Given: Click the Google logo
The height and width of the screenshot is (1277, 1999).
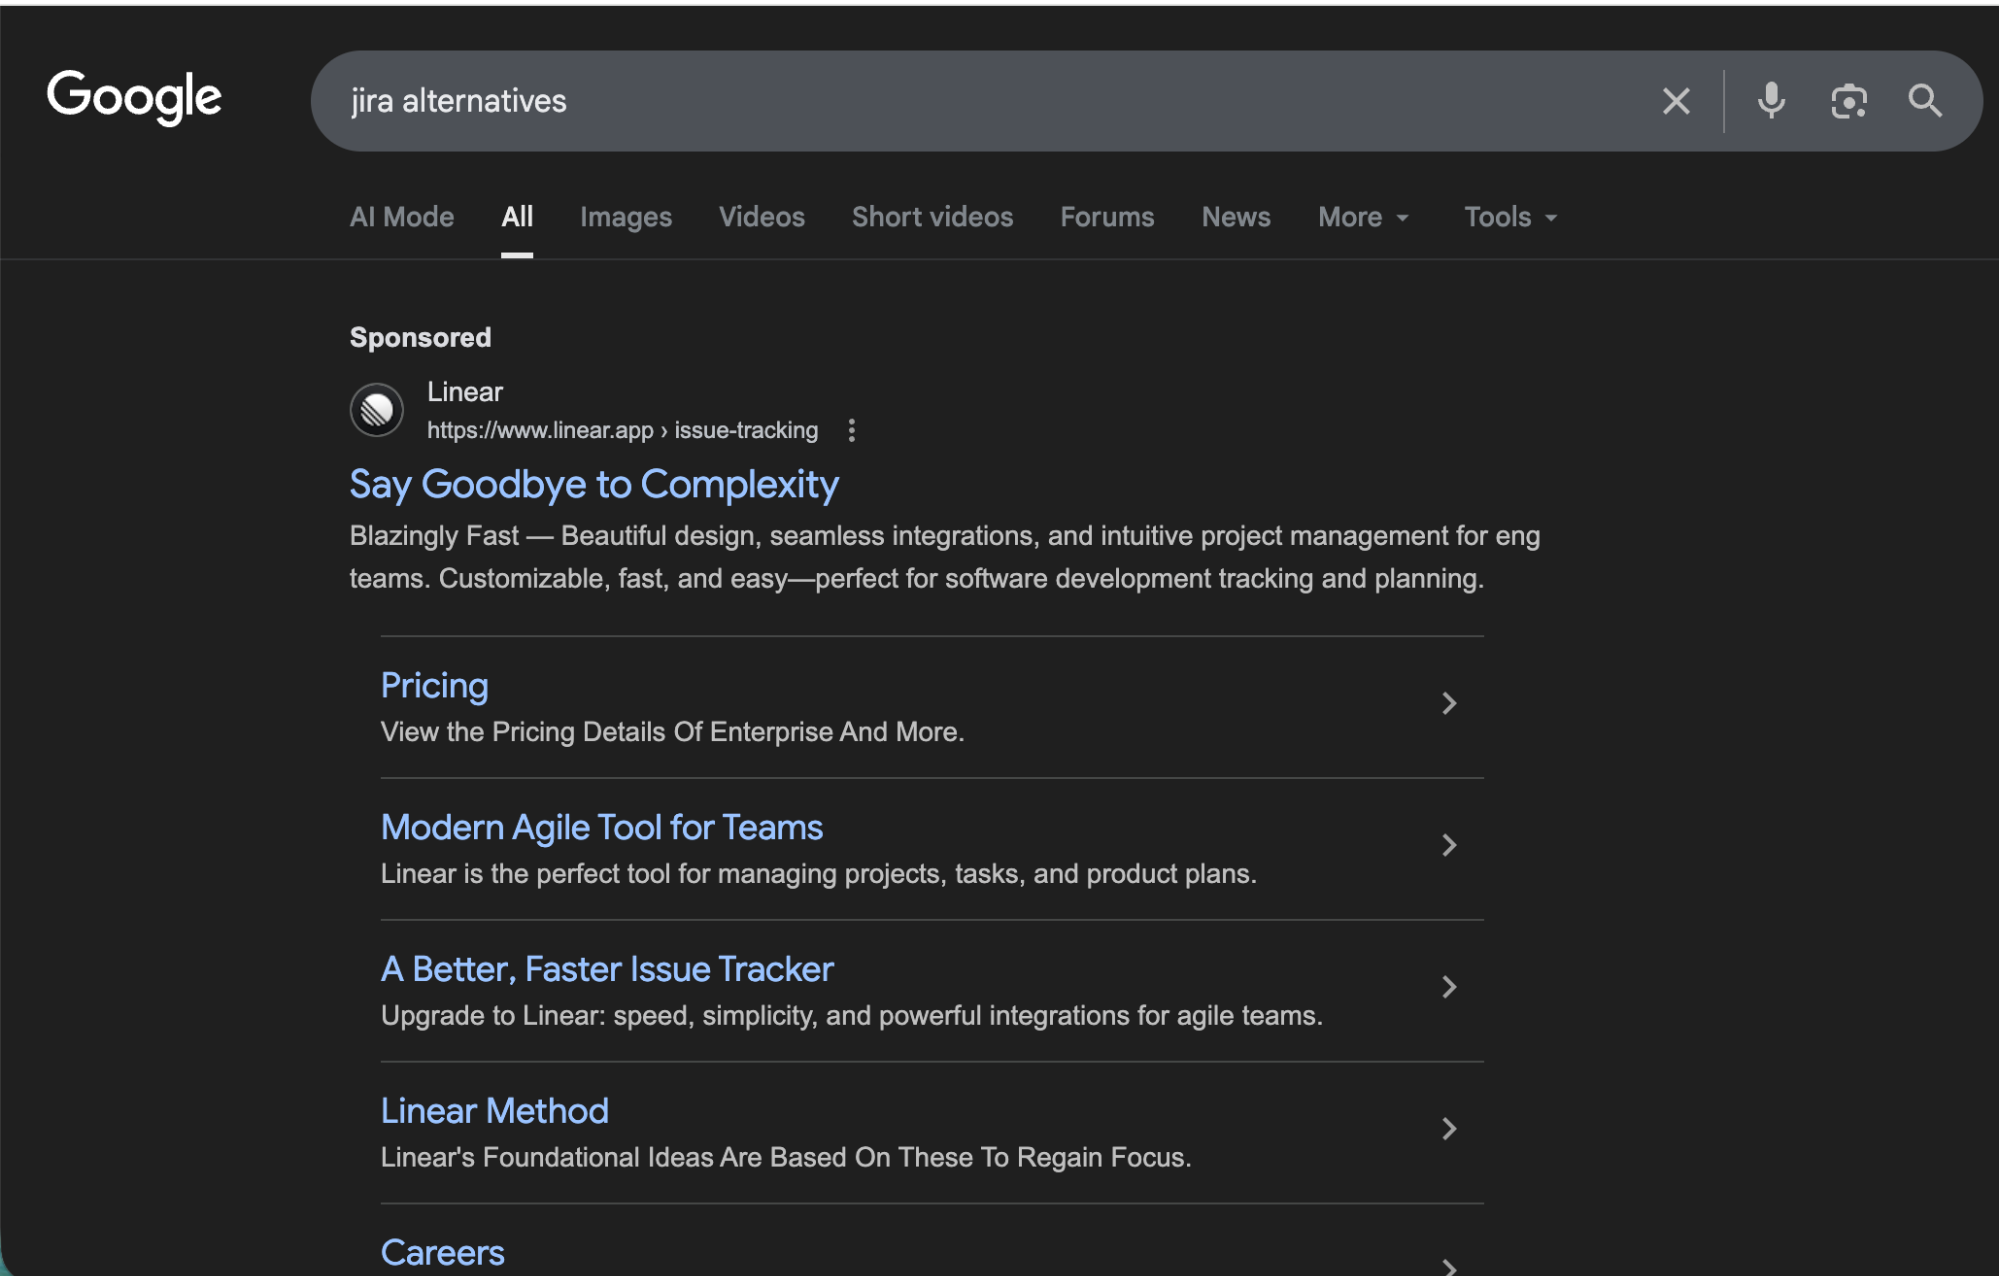Looking at the screenshot, I should (x=134, y=97).
